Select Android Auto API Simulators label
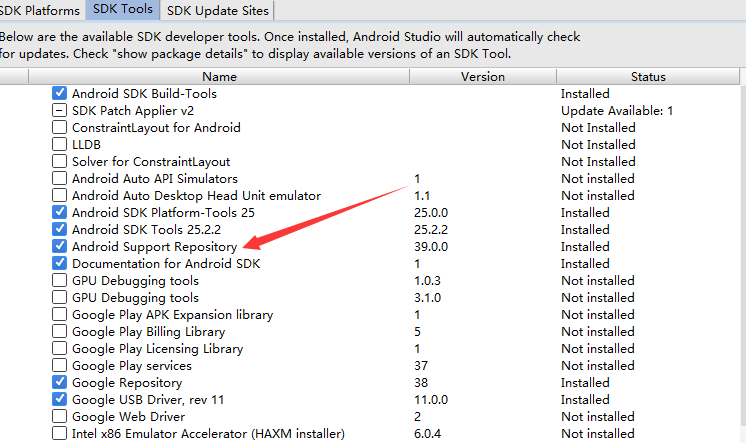This screenshot has height=443, width=746. (x=155, y=179)
